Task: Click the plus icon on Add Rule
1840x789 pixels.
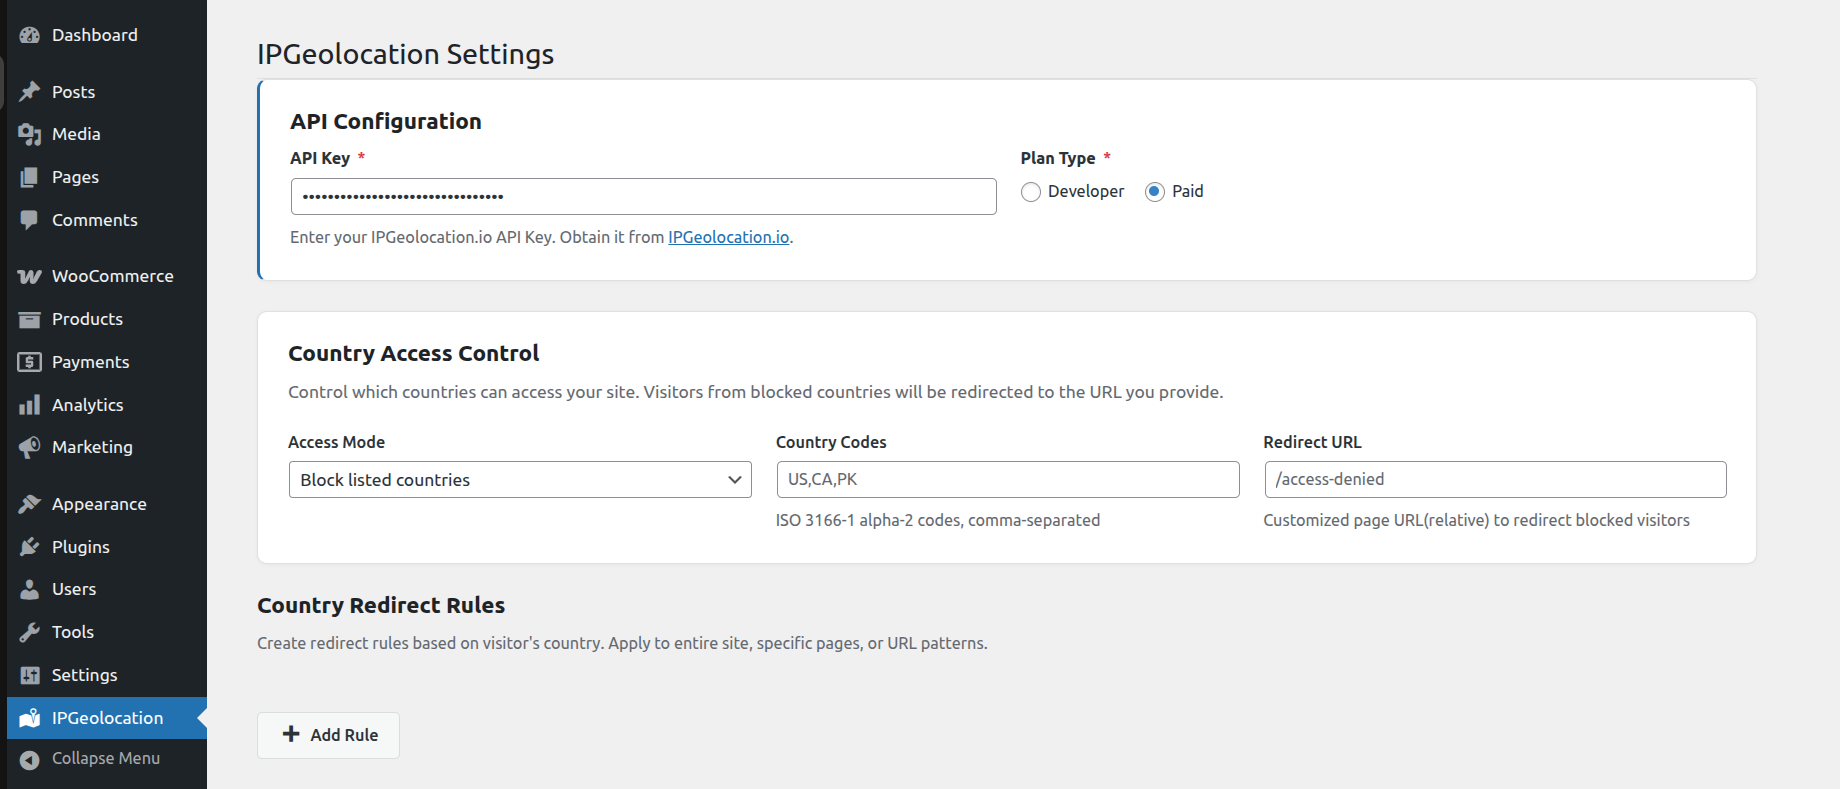Action: pyautogui.click(x=291, y=734)
